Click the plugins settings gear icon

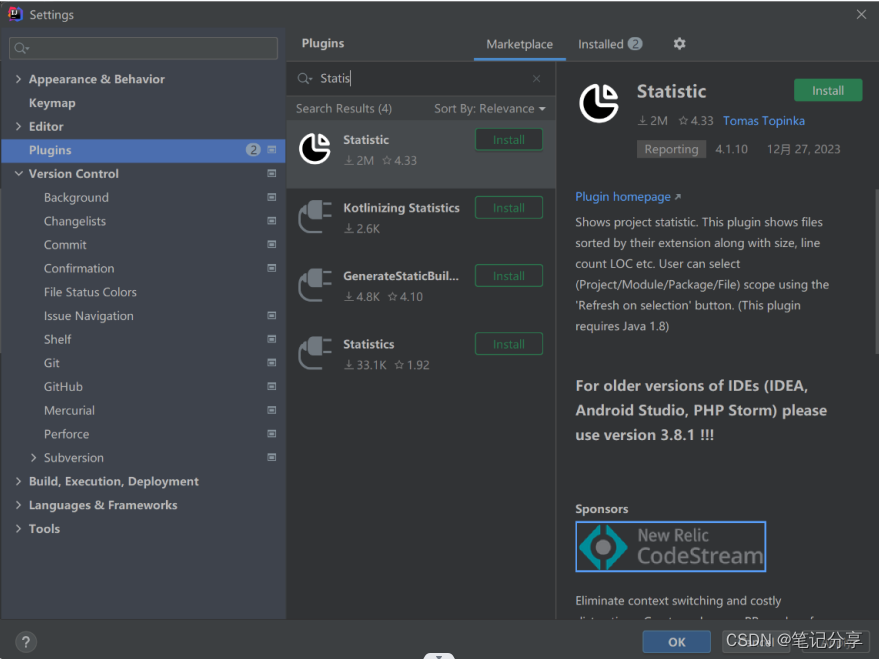tap(679, 44)
